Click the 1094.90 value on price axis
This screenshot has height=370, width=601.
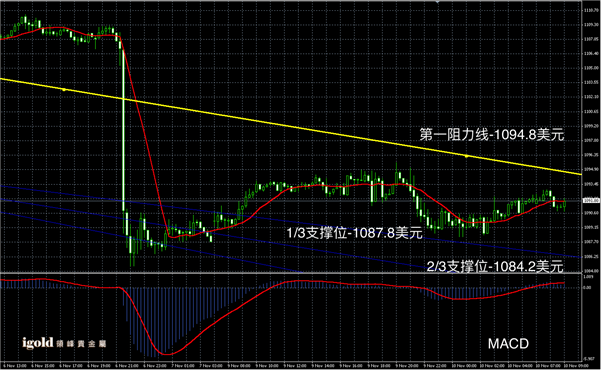tap(591, 169)
